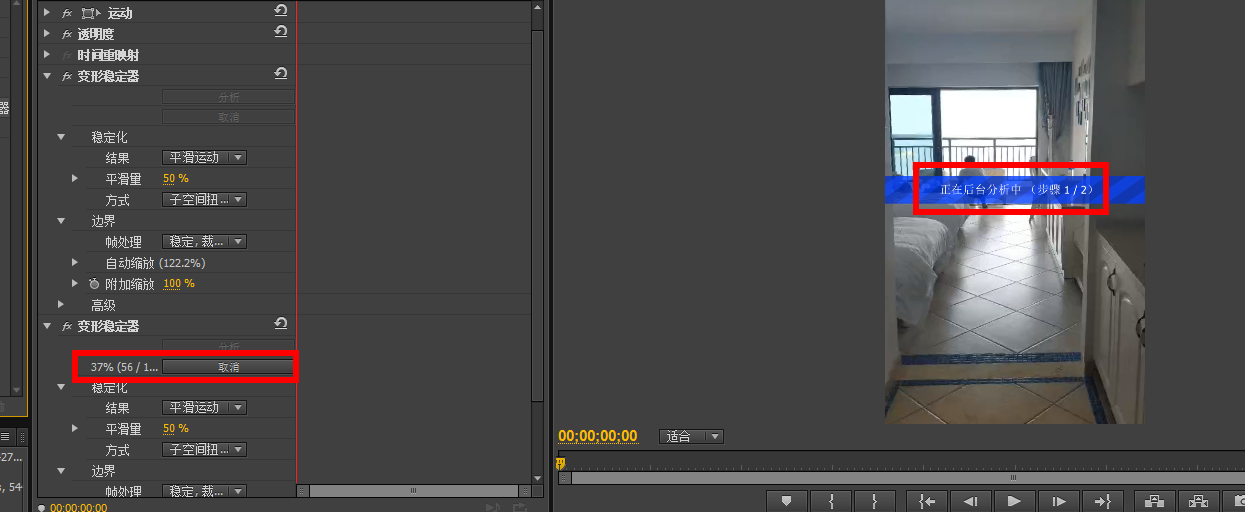Reset the second 变形稳定器 effect
Viewport: 1245px width, 512px height.
coord(281,324)
